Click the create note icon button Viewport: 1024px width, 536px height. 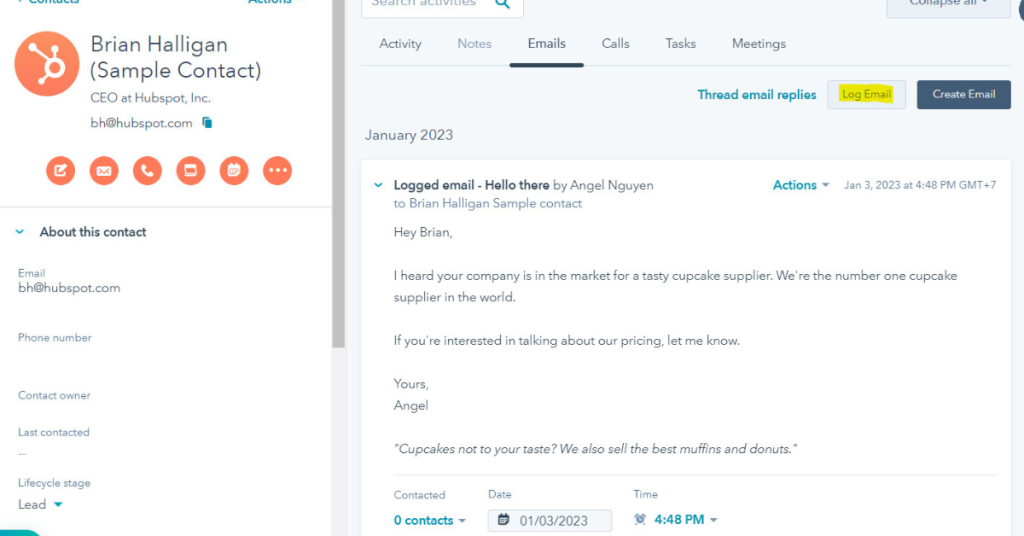(x=61, y=171)
